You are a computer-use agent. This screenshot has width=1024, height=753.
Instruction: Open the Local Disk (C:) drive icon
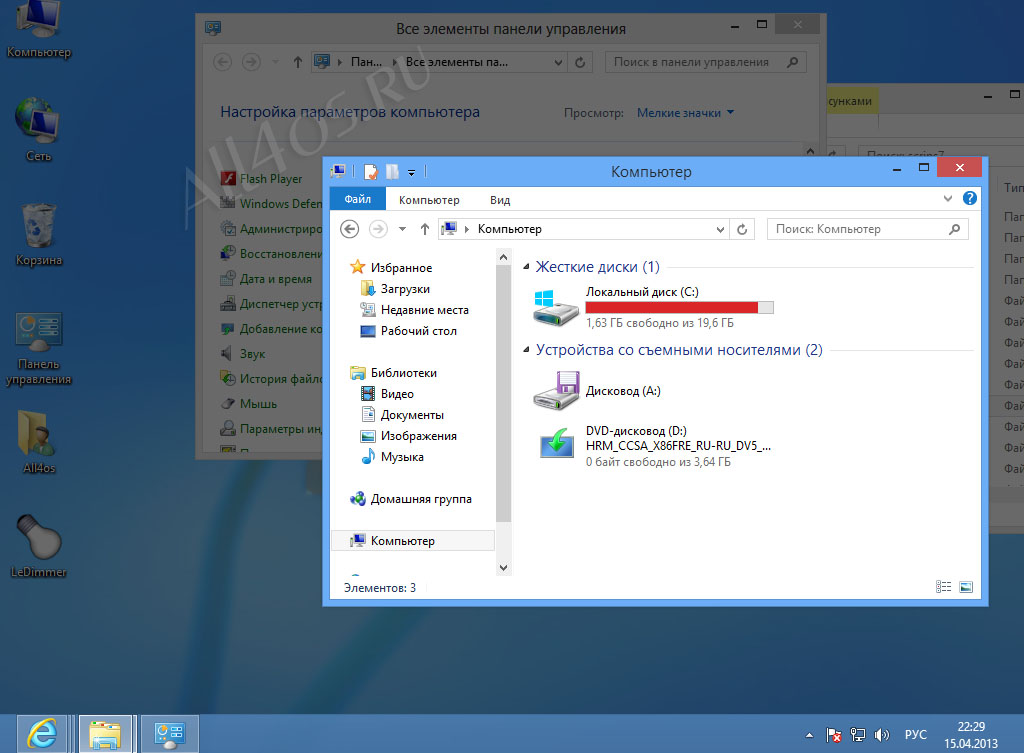click(556, 308)
